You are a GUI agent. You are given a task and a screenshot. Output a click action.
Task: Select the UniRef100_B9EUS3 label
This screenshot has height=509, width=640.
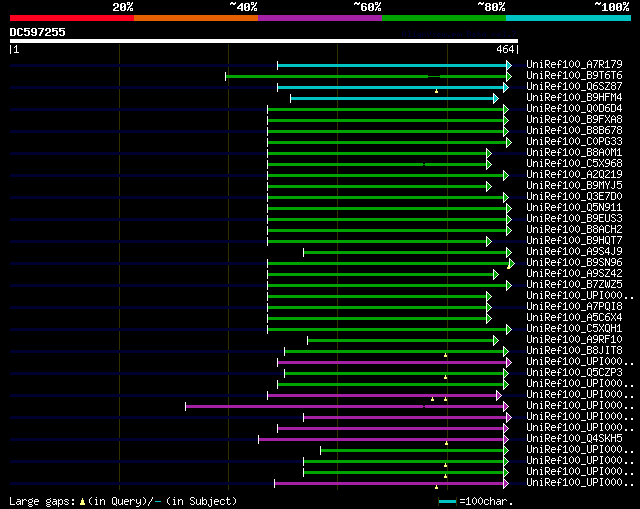574,219
